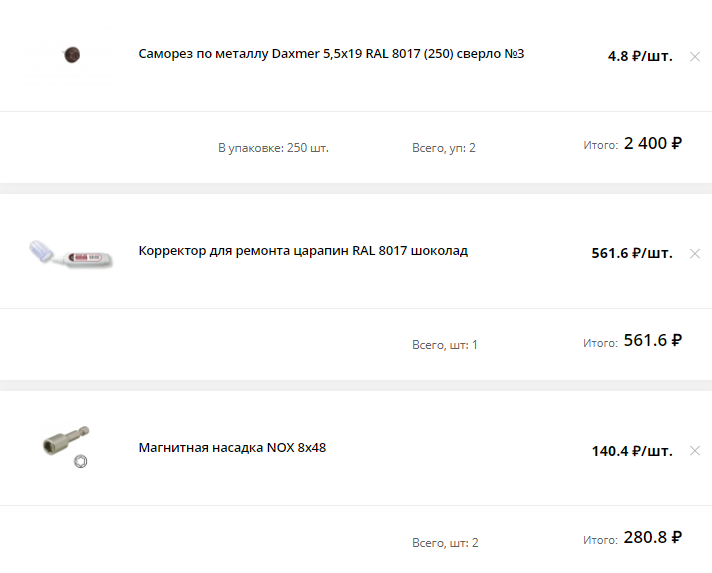Select the 'Всего, уп: 2' quantity
Viewport: 712px width, 573px height.
(443, 148)
